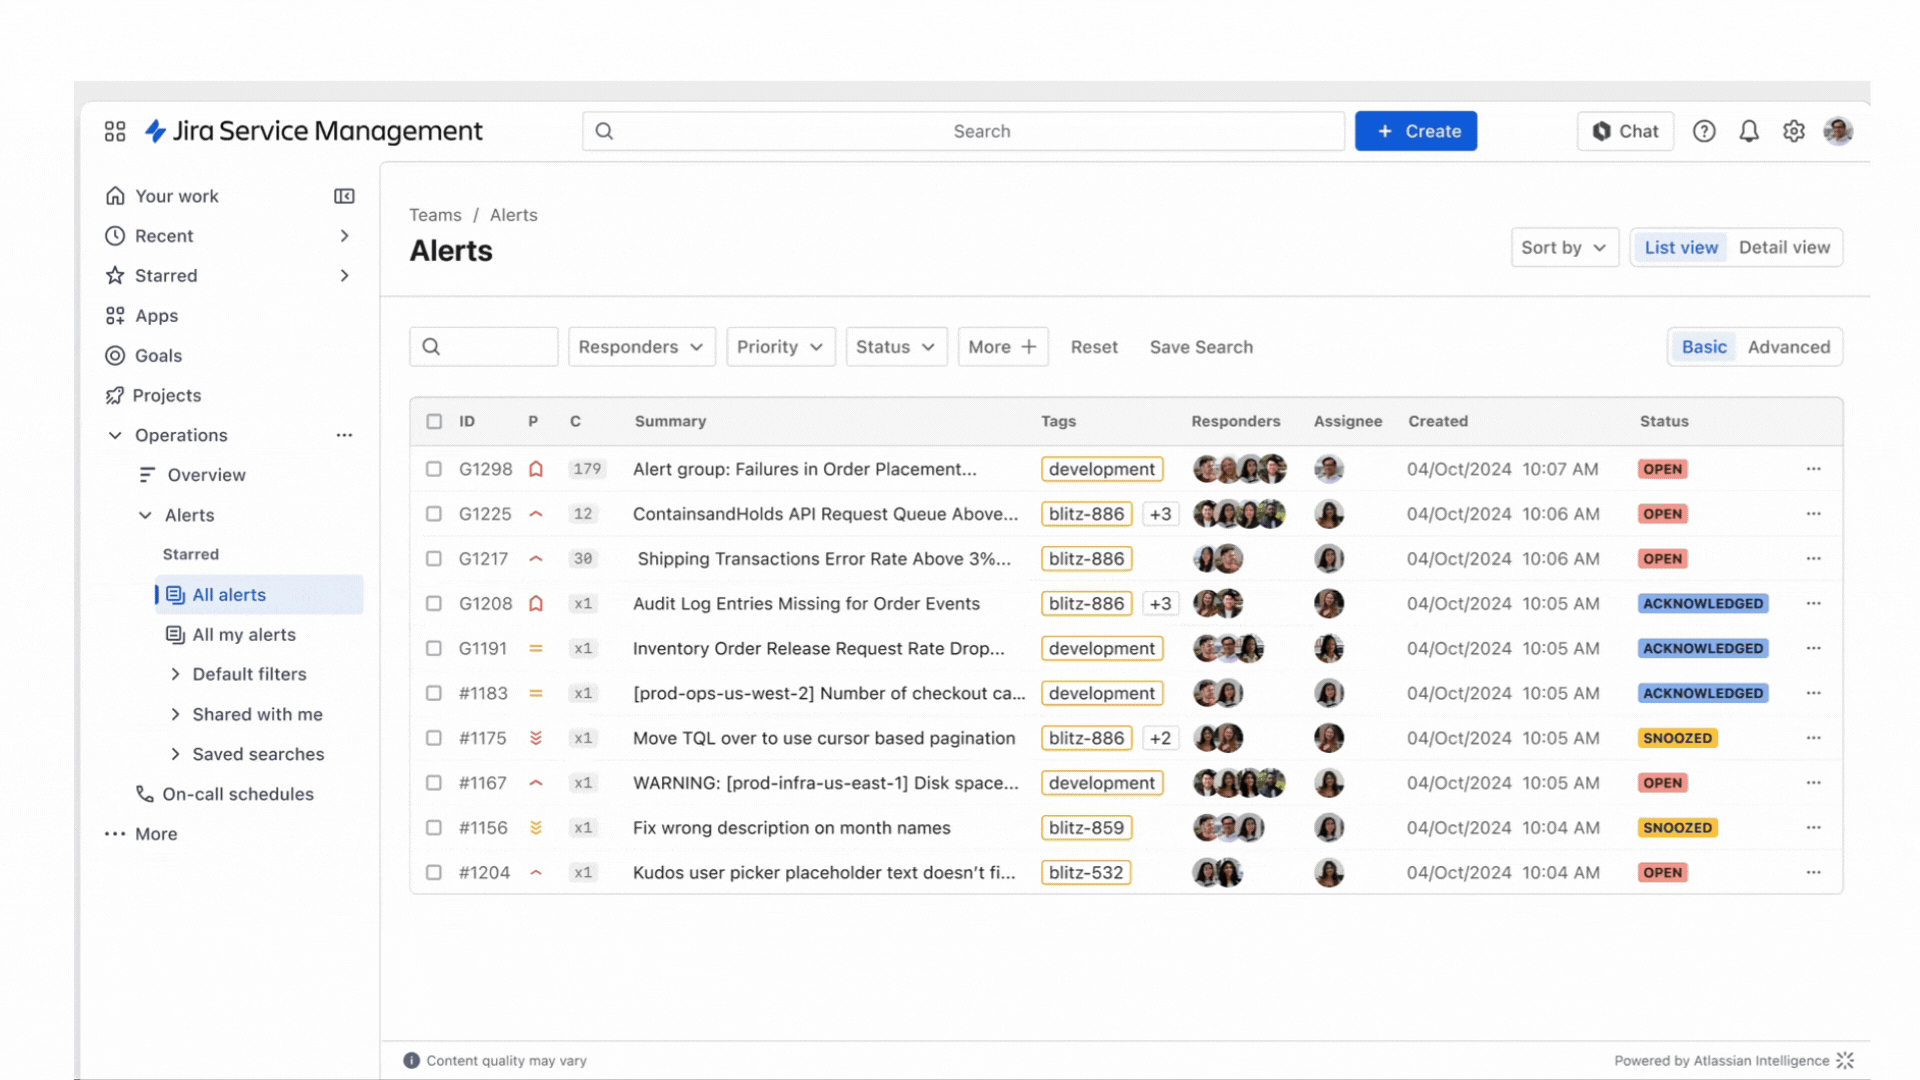Open the user profile avatar

click(1837, 131)
